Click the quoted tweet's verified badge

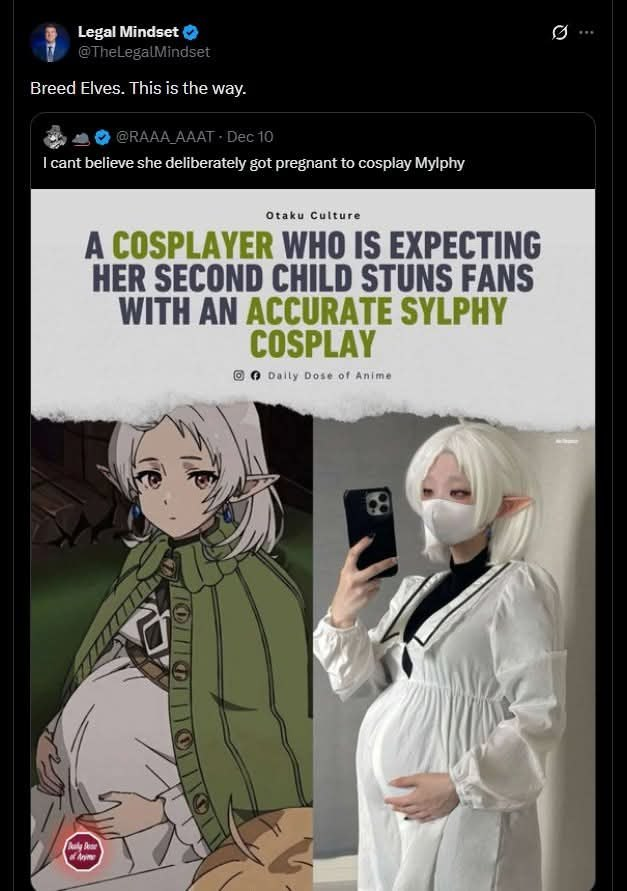point(102,137)
